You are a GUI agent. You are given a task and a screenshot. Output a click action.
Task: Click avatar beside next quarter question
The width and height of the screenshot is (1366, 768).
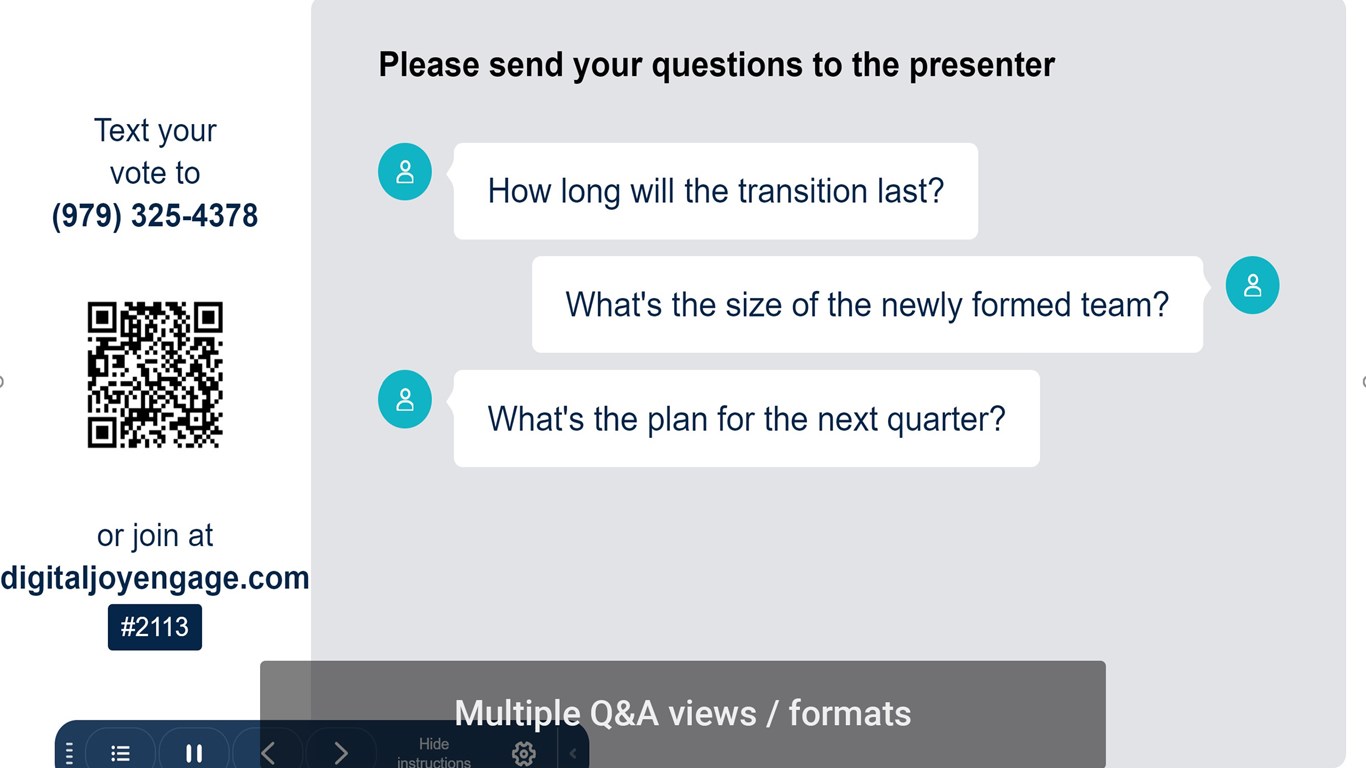point(405,399)
